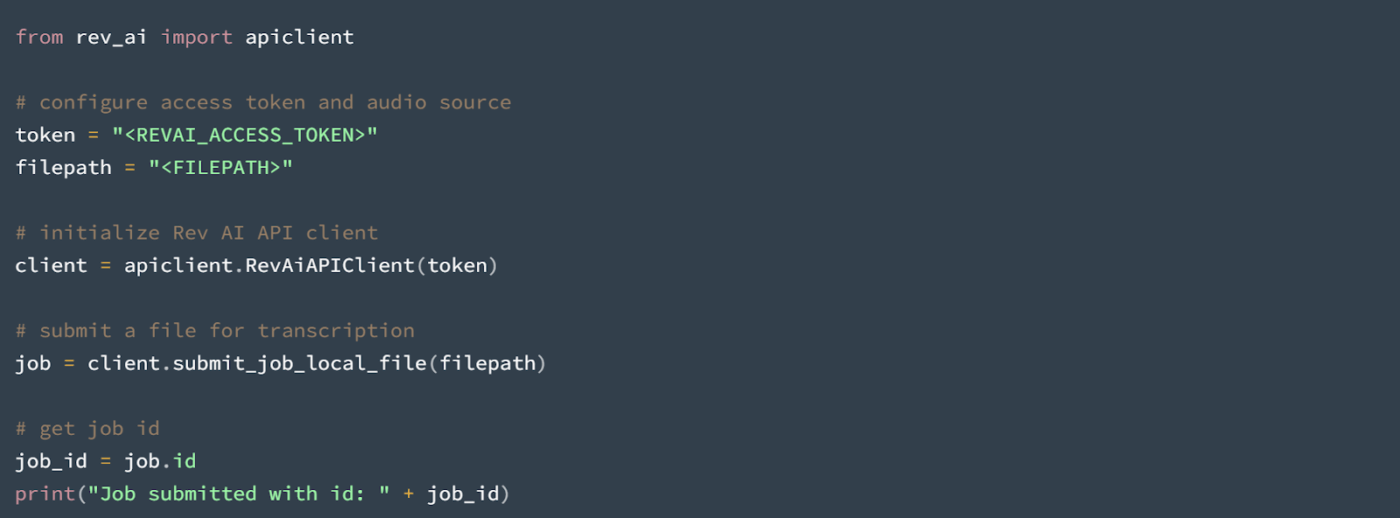Click the rev_ai module name
The width and height of the screenshot is (1400, 518).
(x=112, y=38)
